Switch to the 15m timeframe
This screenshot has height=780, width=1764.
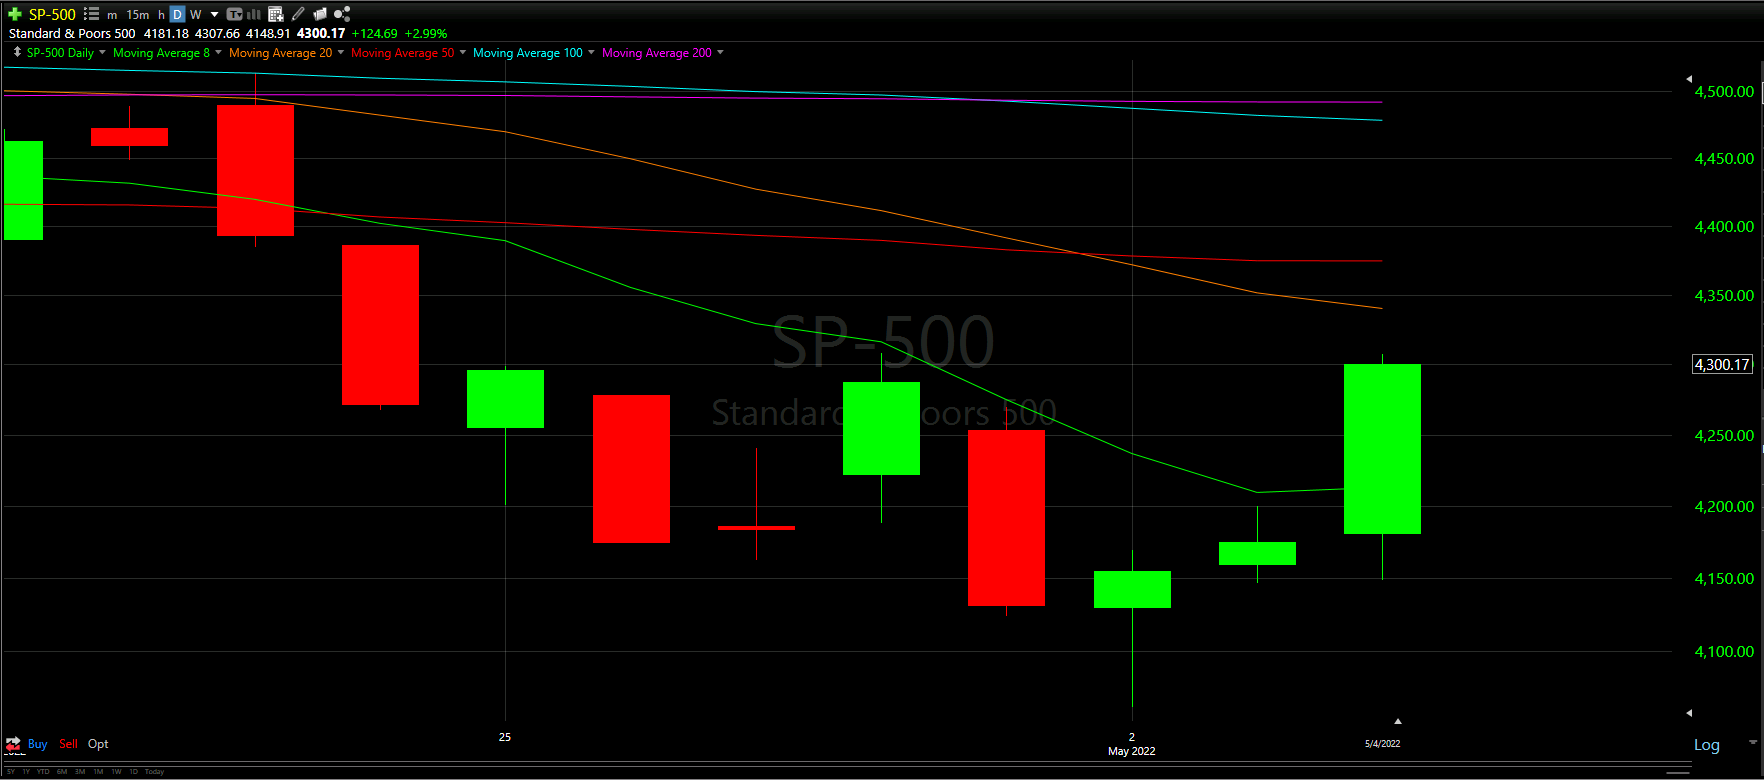[138, 15]
